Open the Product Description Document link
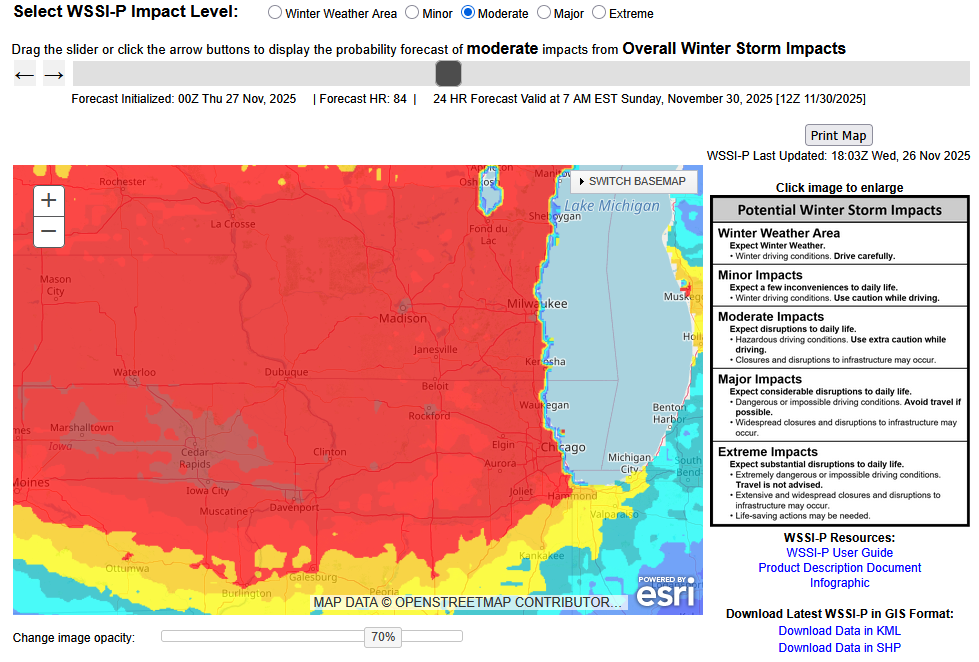979x662 pixels. click(x=839, y=568)
